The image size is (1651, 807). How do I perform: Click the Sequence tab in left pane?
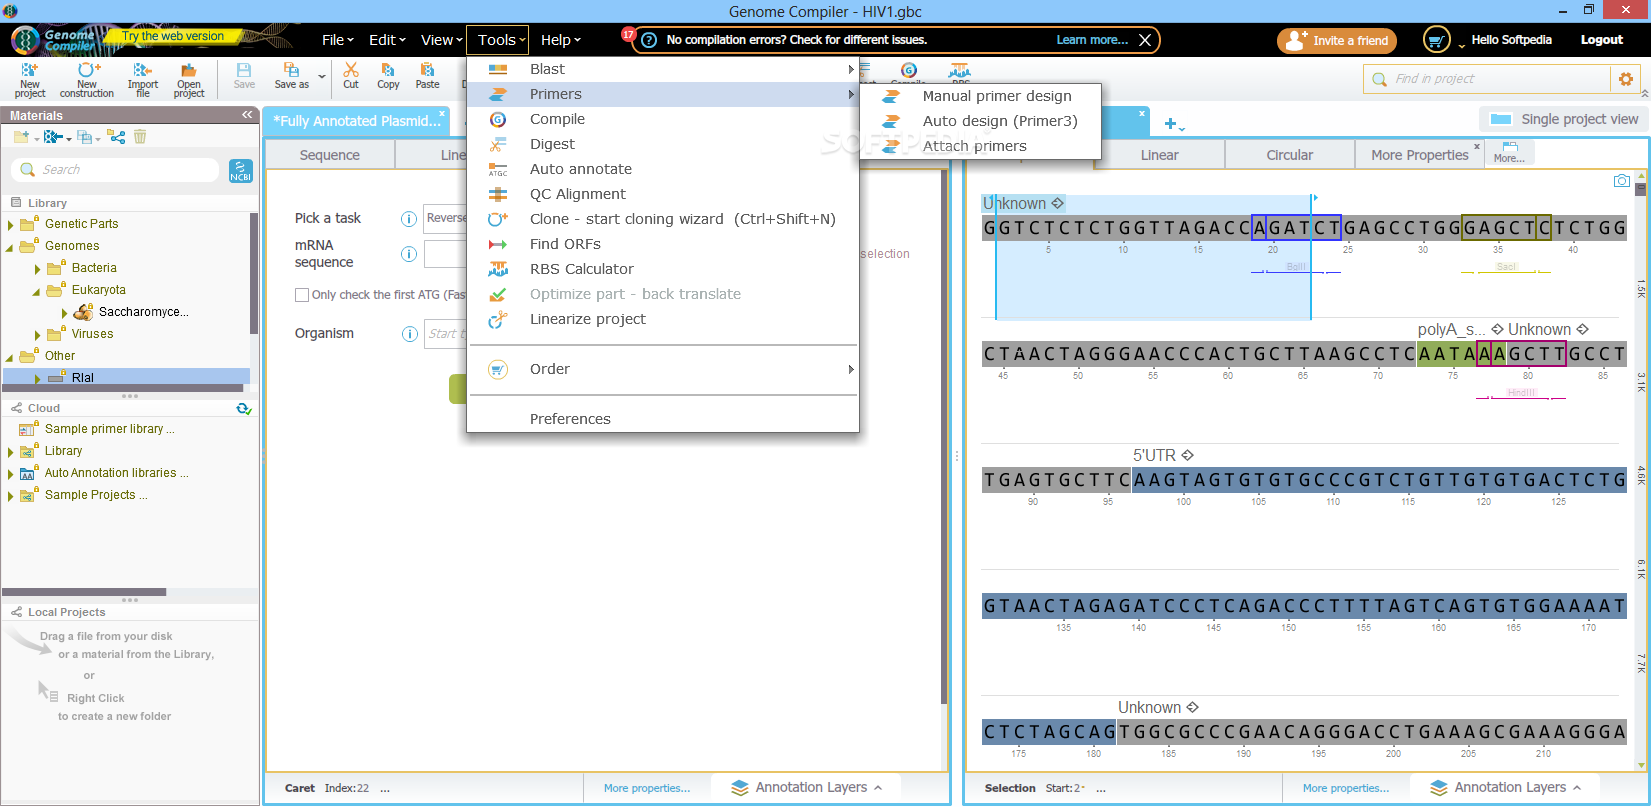pyautogui.click(x=330, y=155)
